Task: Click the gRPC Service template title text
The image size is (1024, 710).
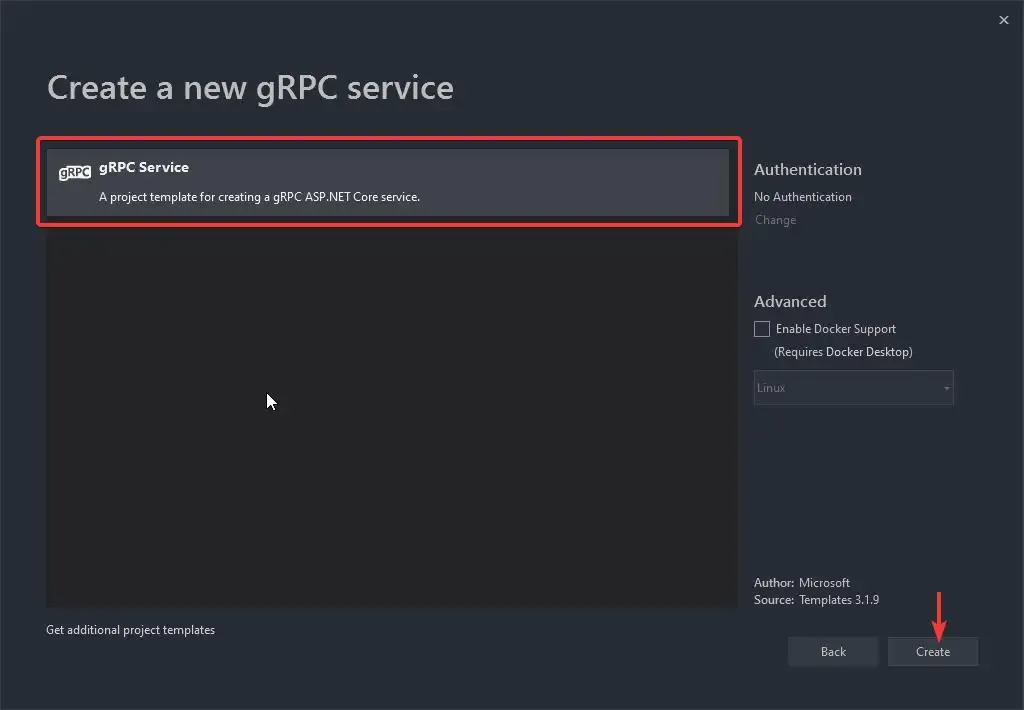Action: (x=144, y=167)
